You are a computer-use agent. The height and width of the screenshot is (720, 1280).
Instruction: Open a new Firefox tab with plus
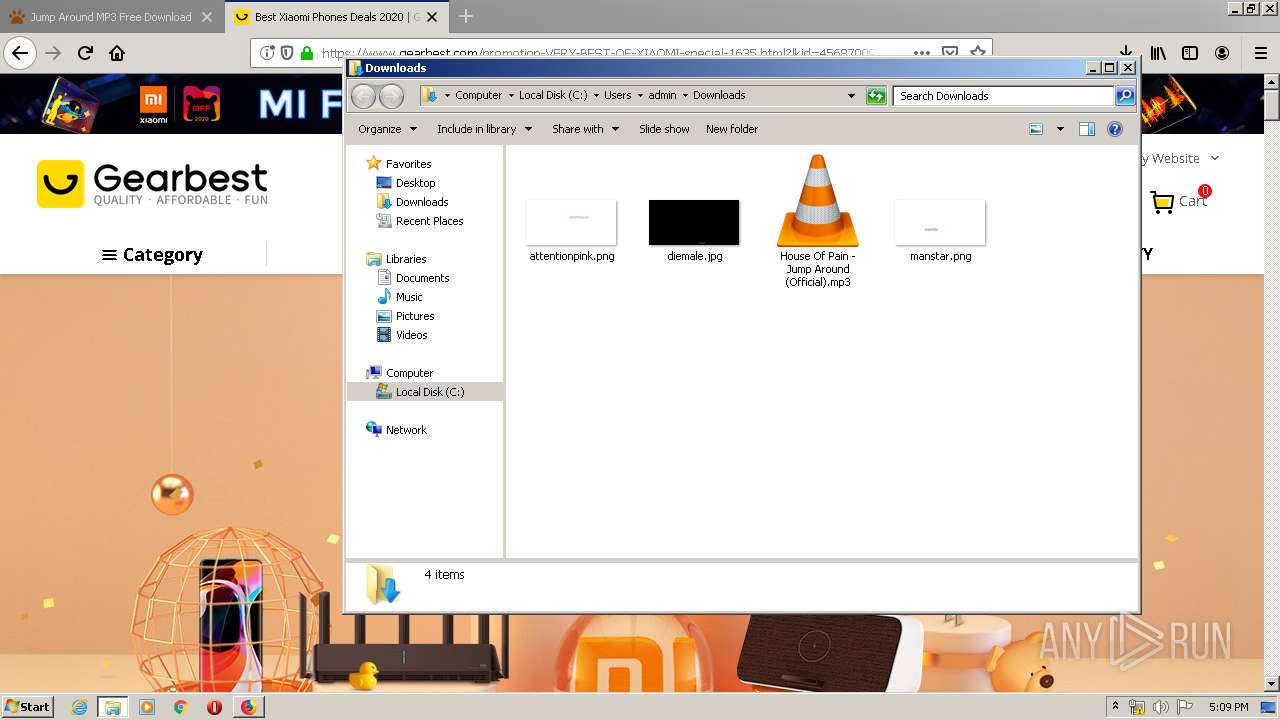pos(466,16)
